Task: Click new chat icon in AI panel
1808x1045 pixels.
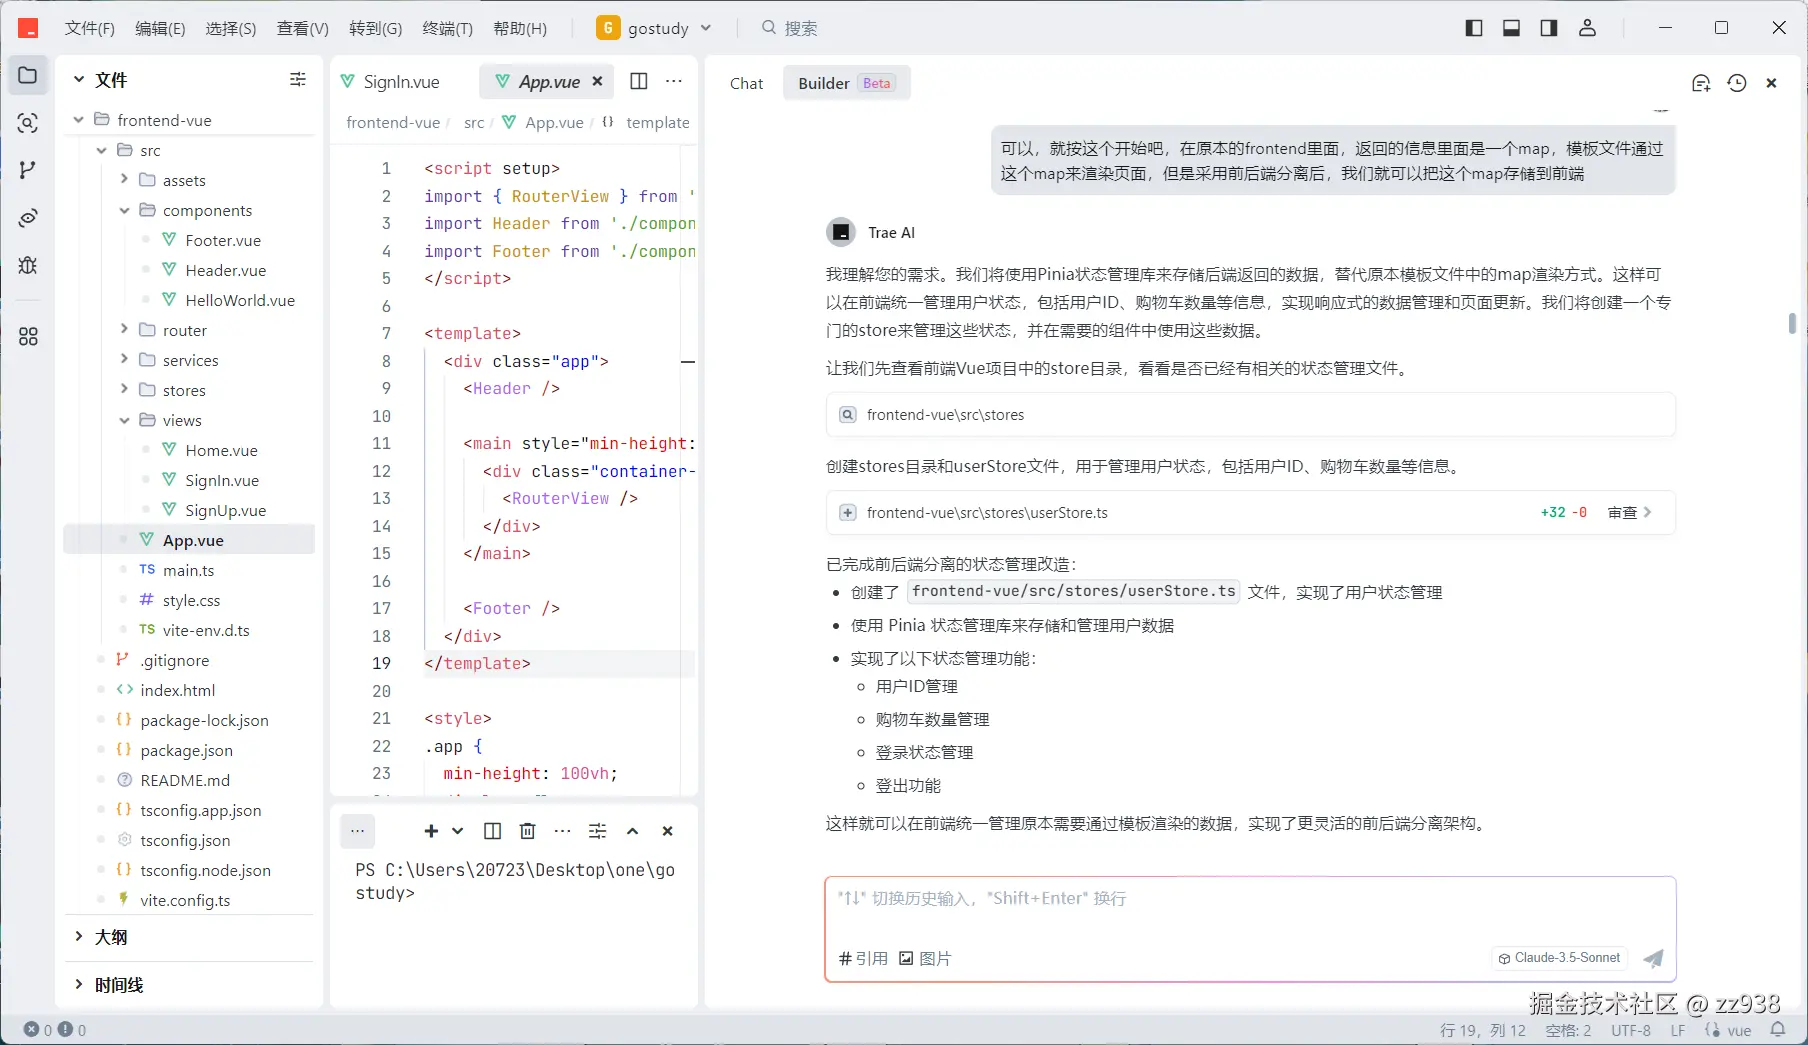Action: (1701, 83)
